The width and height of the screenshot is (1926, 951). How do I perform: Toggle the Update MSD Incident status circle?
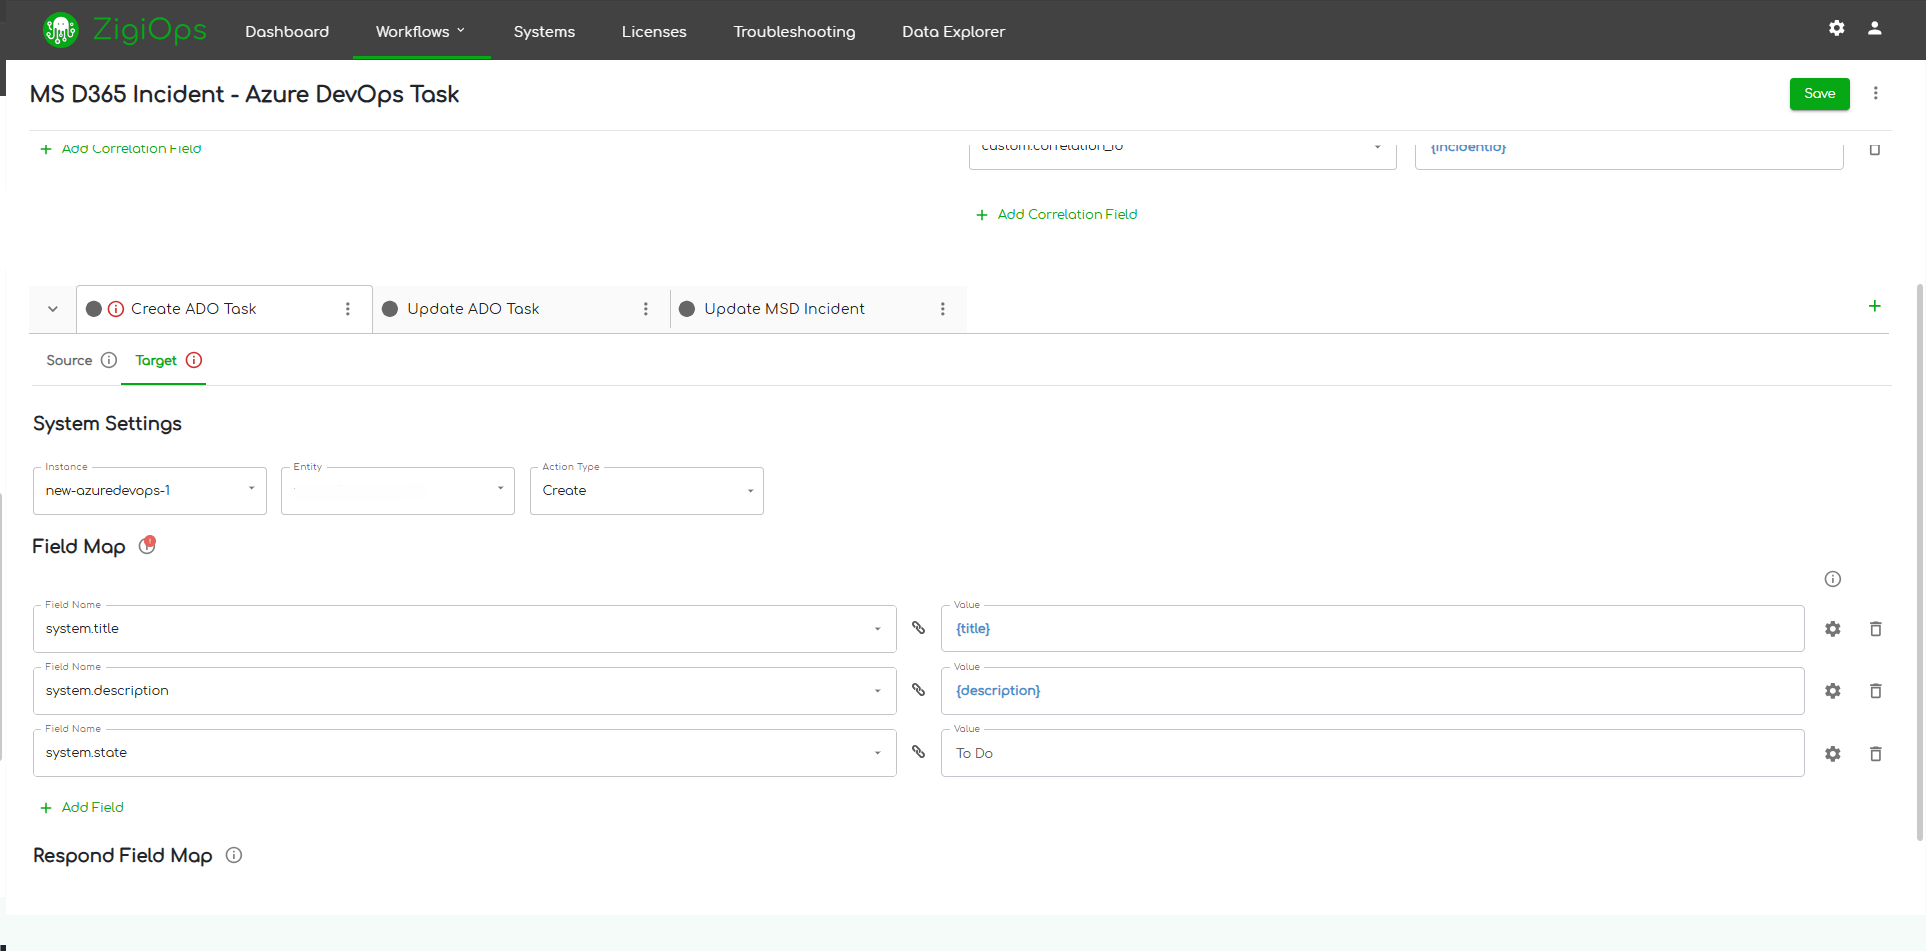click(x=687, y=309)
